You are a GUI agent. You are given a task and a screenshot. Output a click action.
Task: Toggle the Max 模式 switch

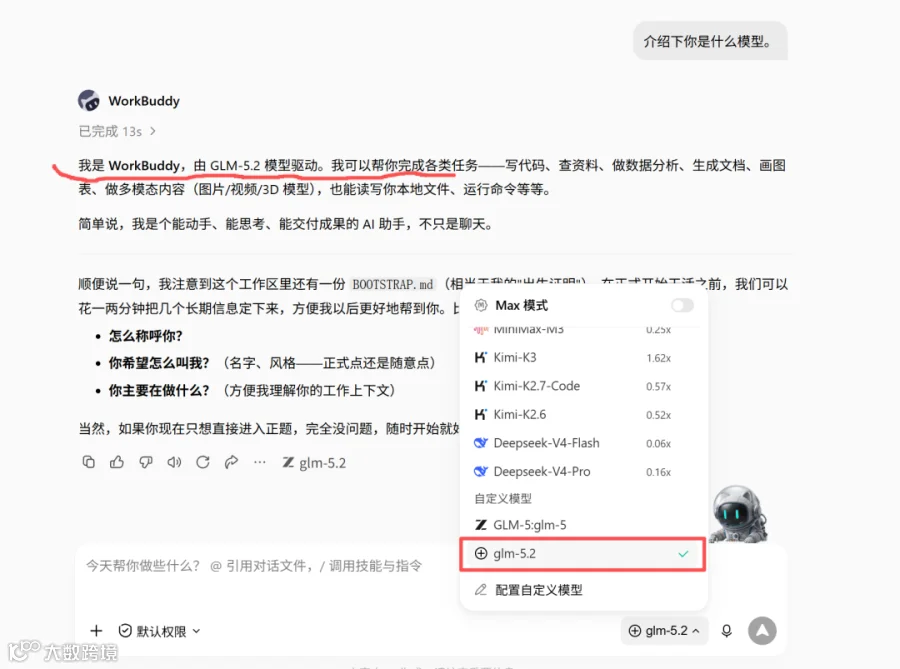(x=682, y=305)
